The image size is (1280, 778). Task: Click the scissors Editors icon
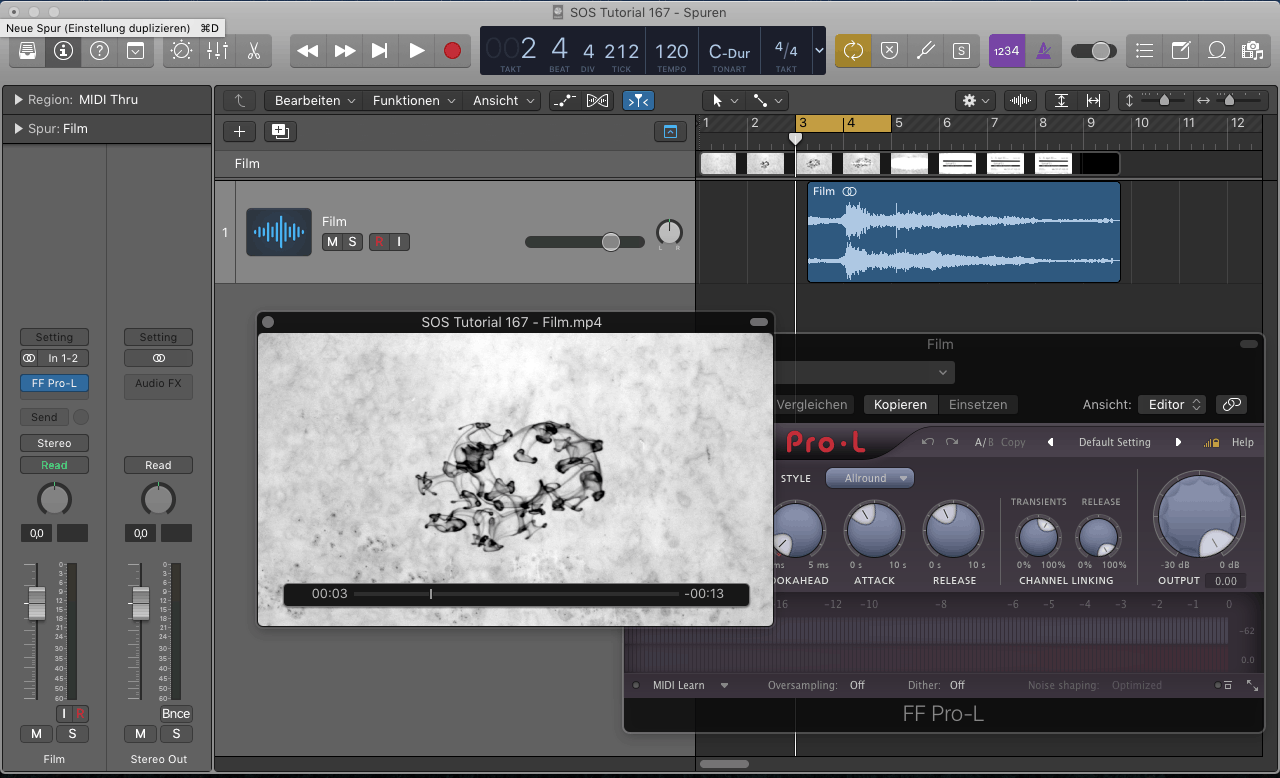(253, 51)
